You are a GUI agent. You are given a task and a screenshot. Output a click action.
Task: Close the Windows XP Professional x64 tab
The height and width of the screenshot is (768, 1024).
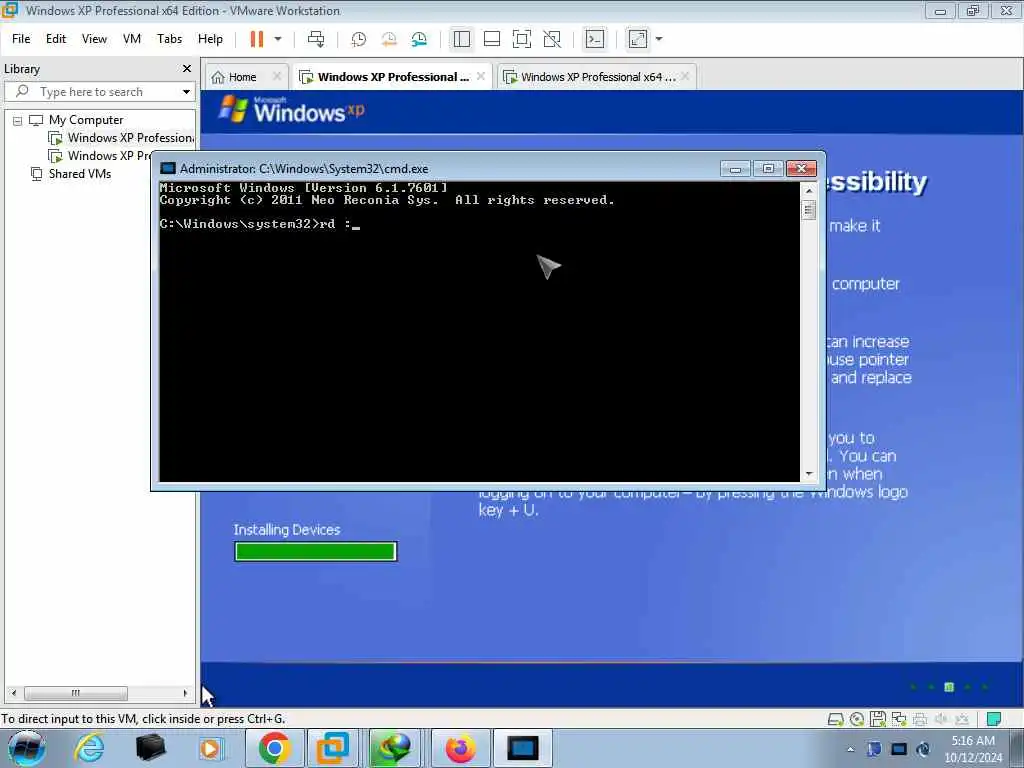coord(685,76)
